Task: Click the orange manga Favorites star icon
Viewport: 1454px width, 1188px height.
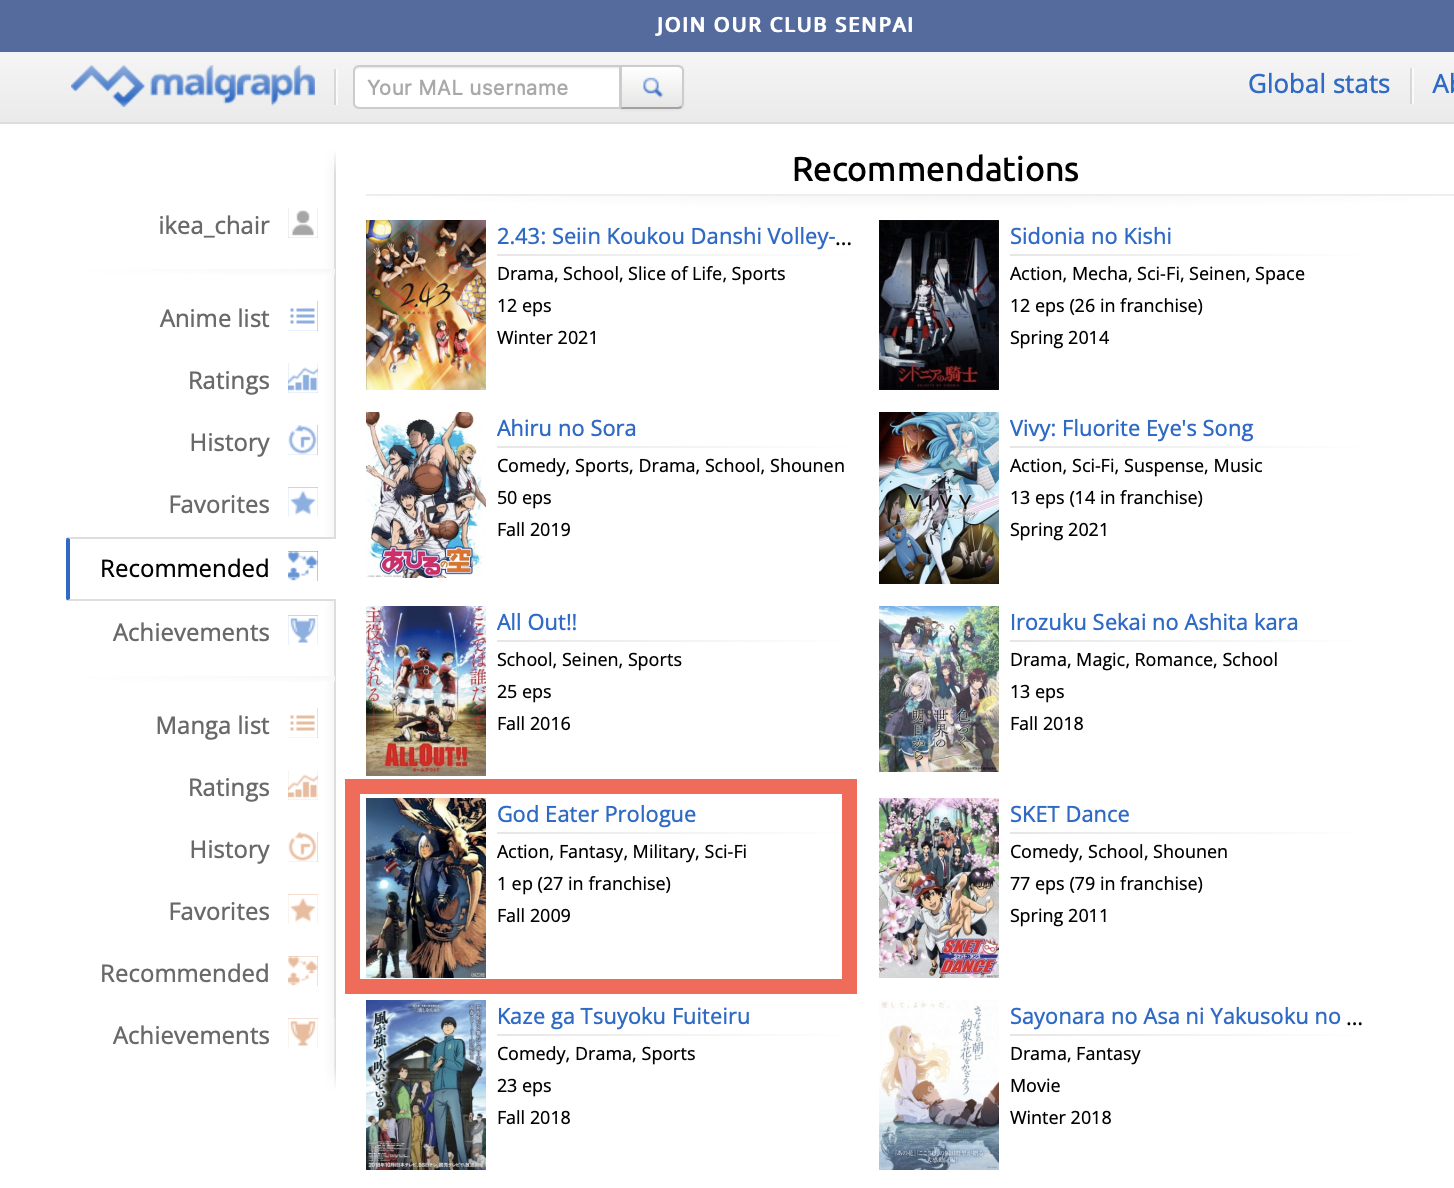Action: pos(303,910)
